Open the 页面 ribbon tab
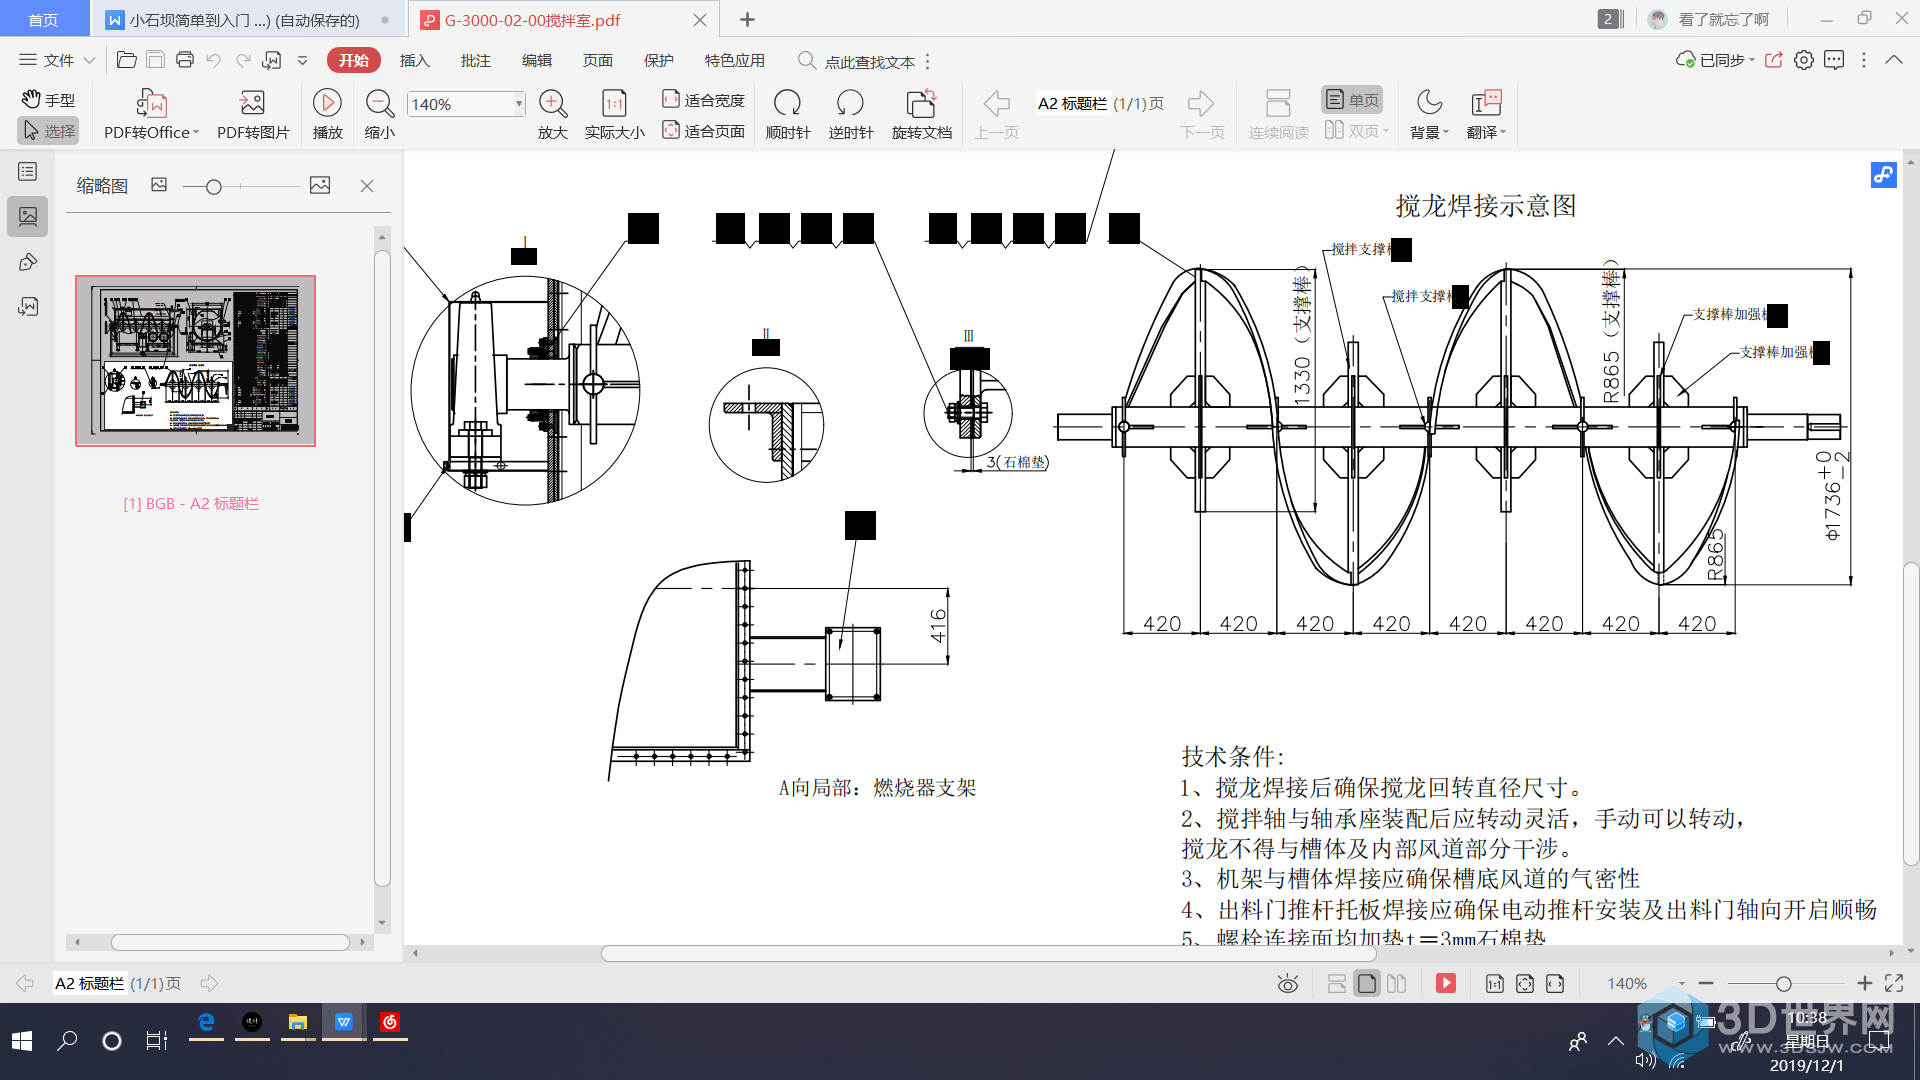The height and width of the screenshot is (1080, 1920). pos(598,61)
